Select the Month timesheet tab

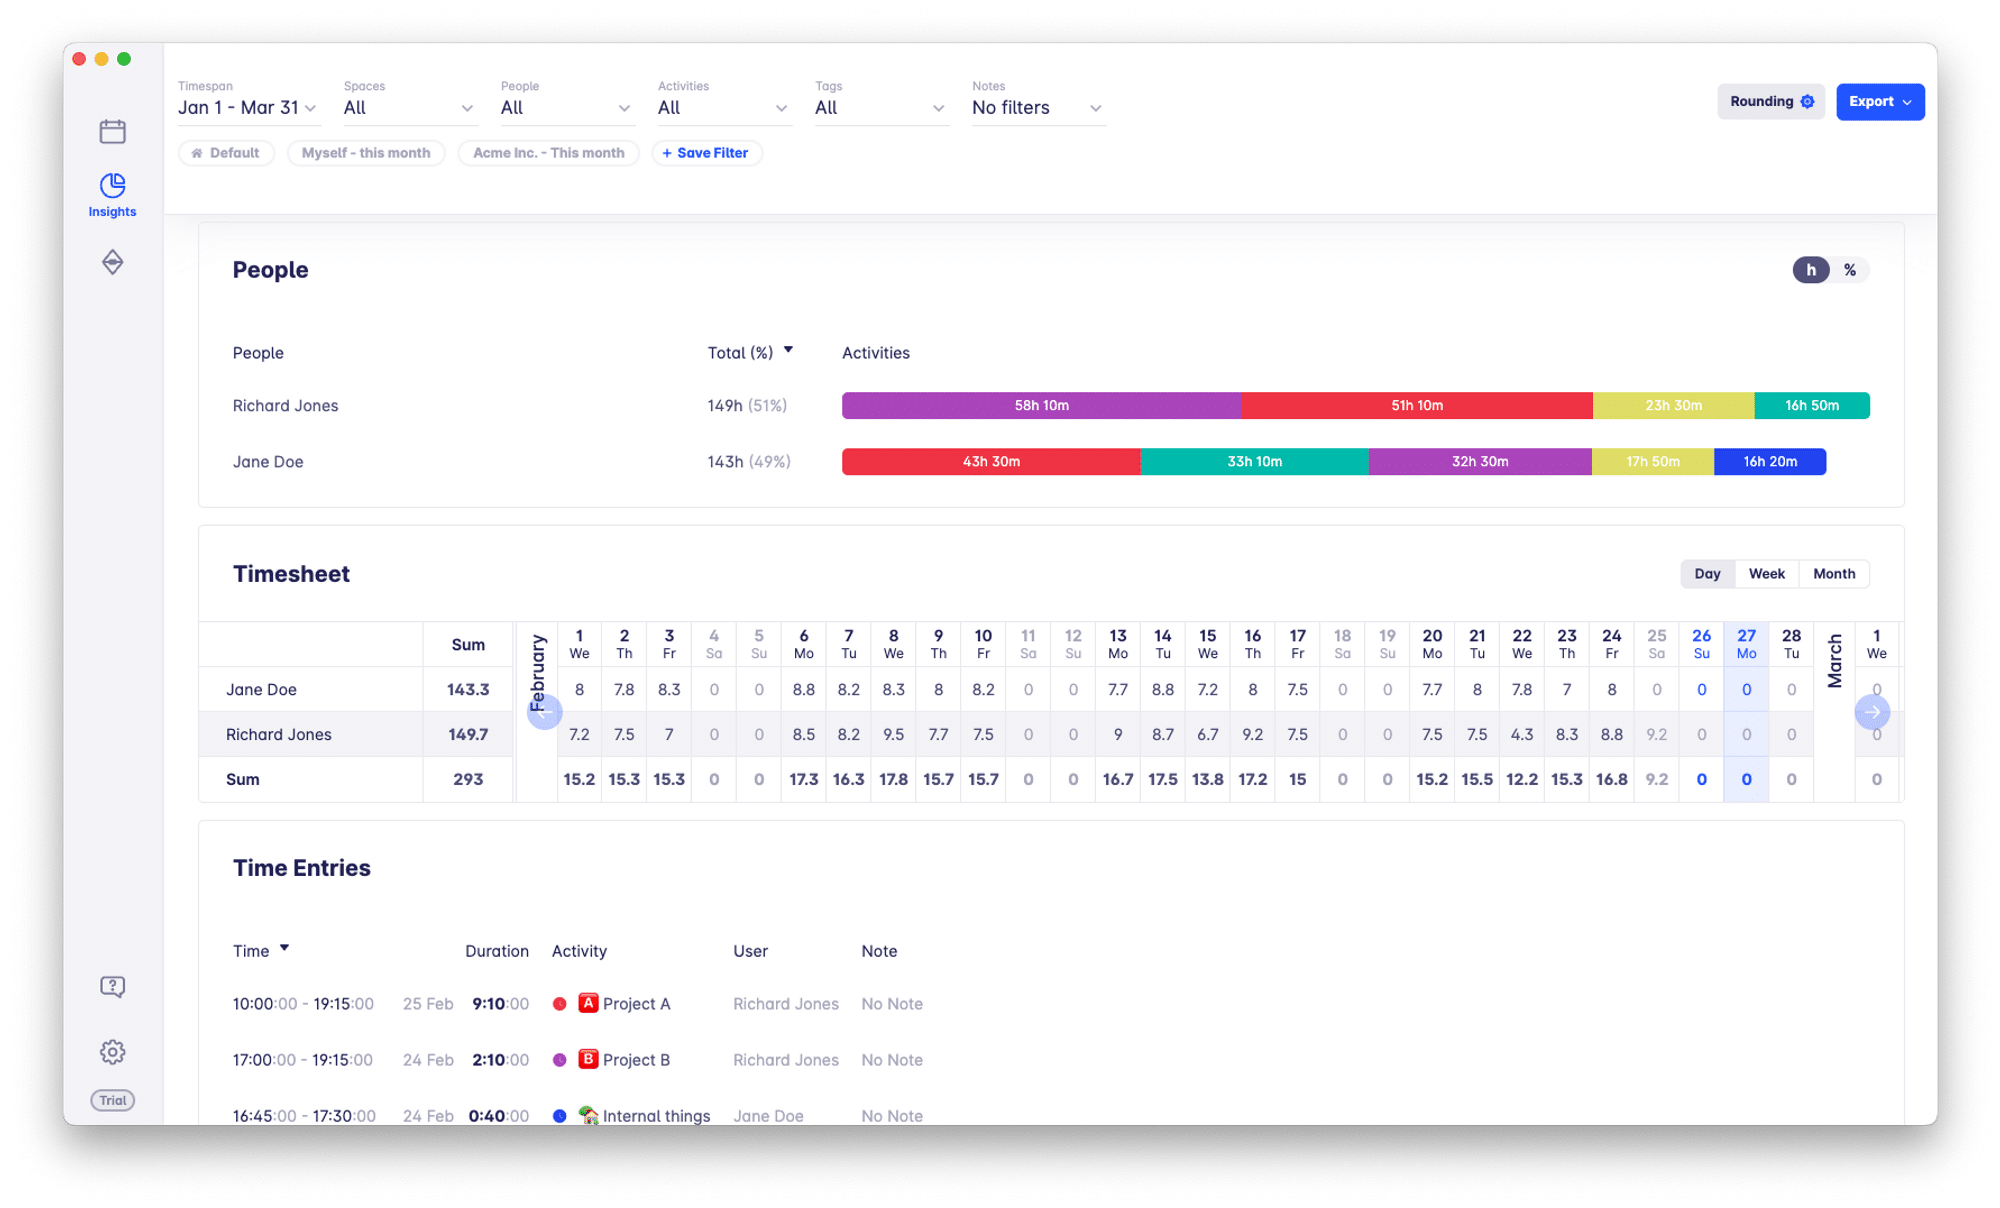pos(1833,574)
